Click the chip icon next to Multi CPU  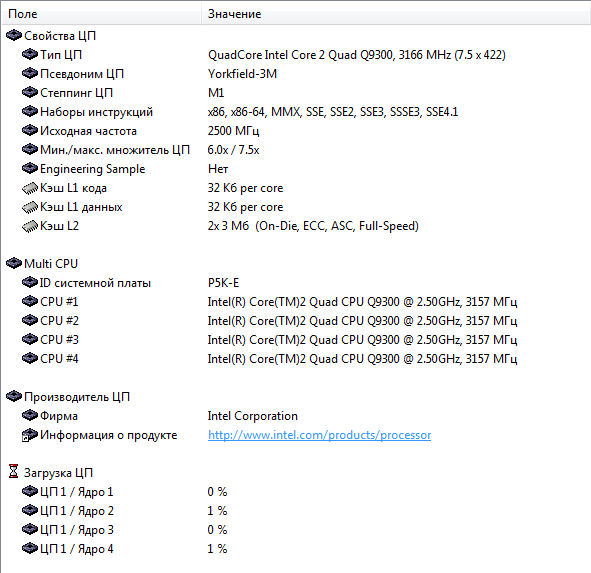tap(14, 263)
